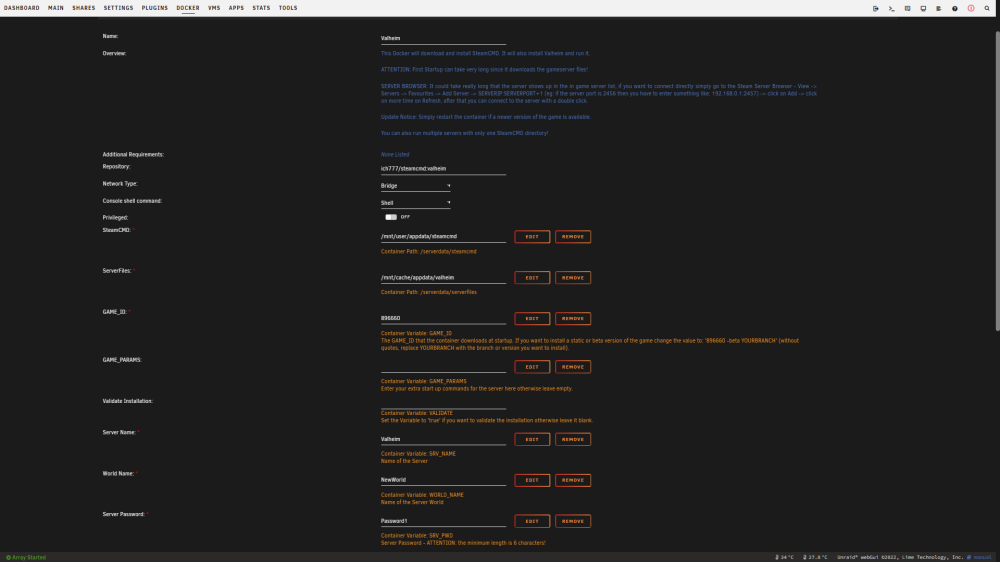Click the search magnifier icon
Viewport: 1000px width, 562px height.
(987, 8)
